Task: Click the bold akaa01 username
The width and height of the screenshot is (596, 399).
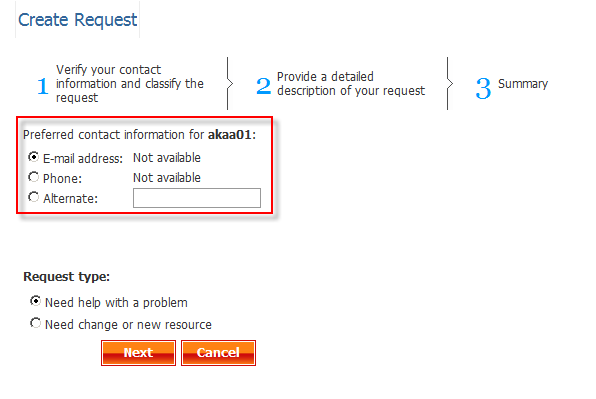Action: (230, 135)
